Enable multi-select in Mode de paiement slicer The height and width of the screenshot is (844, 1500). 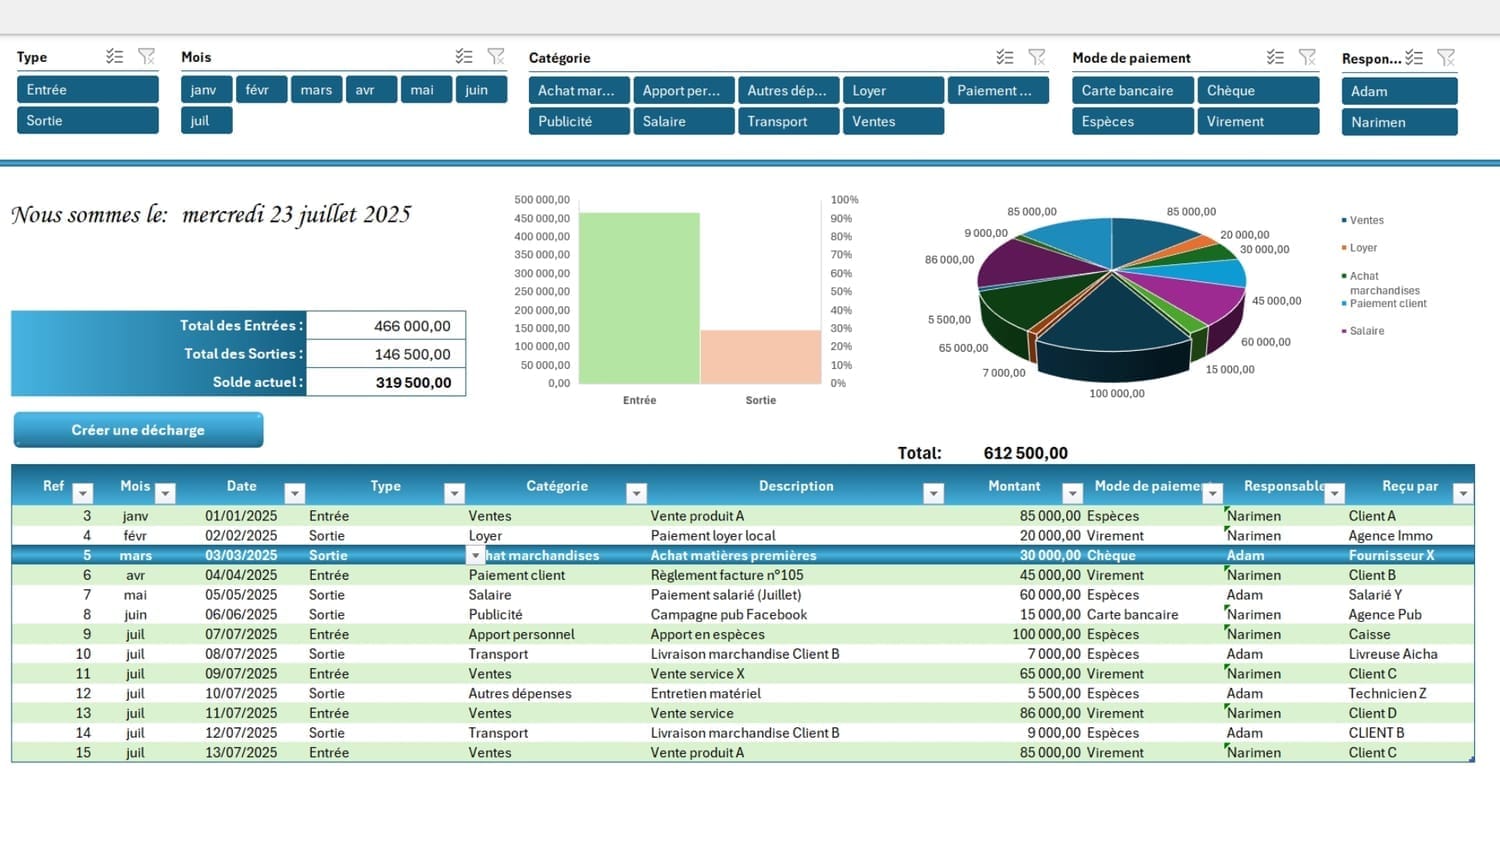1275,58
